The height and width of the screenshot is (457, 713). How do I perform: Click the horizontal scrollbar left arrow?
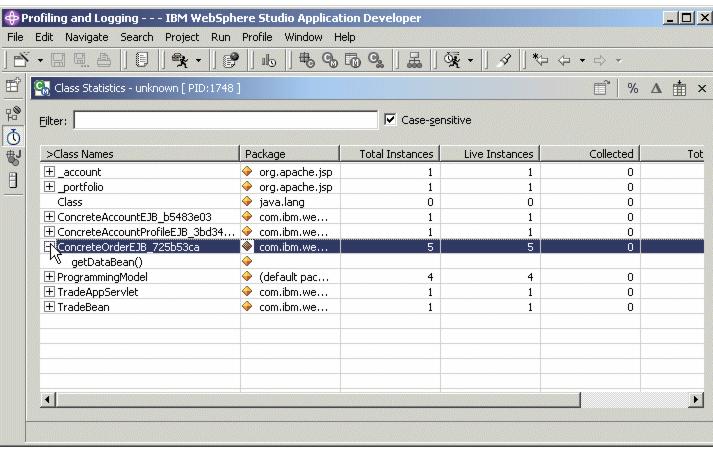[x=47, y=400]
